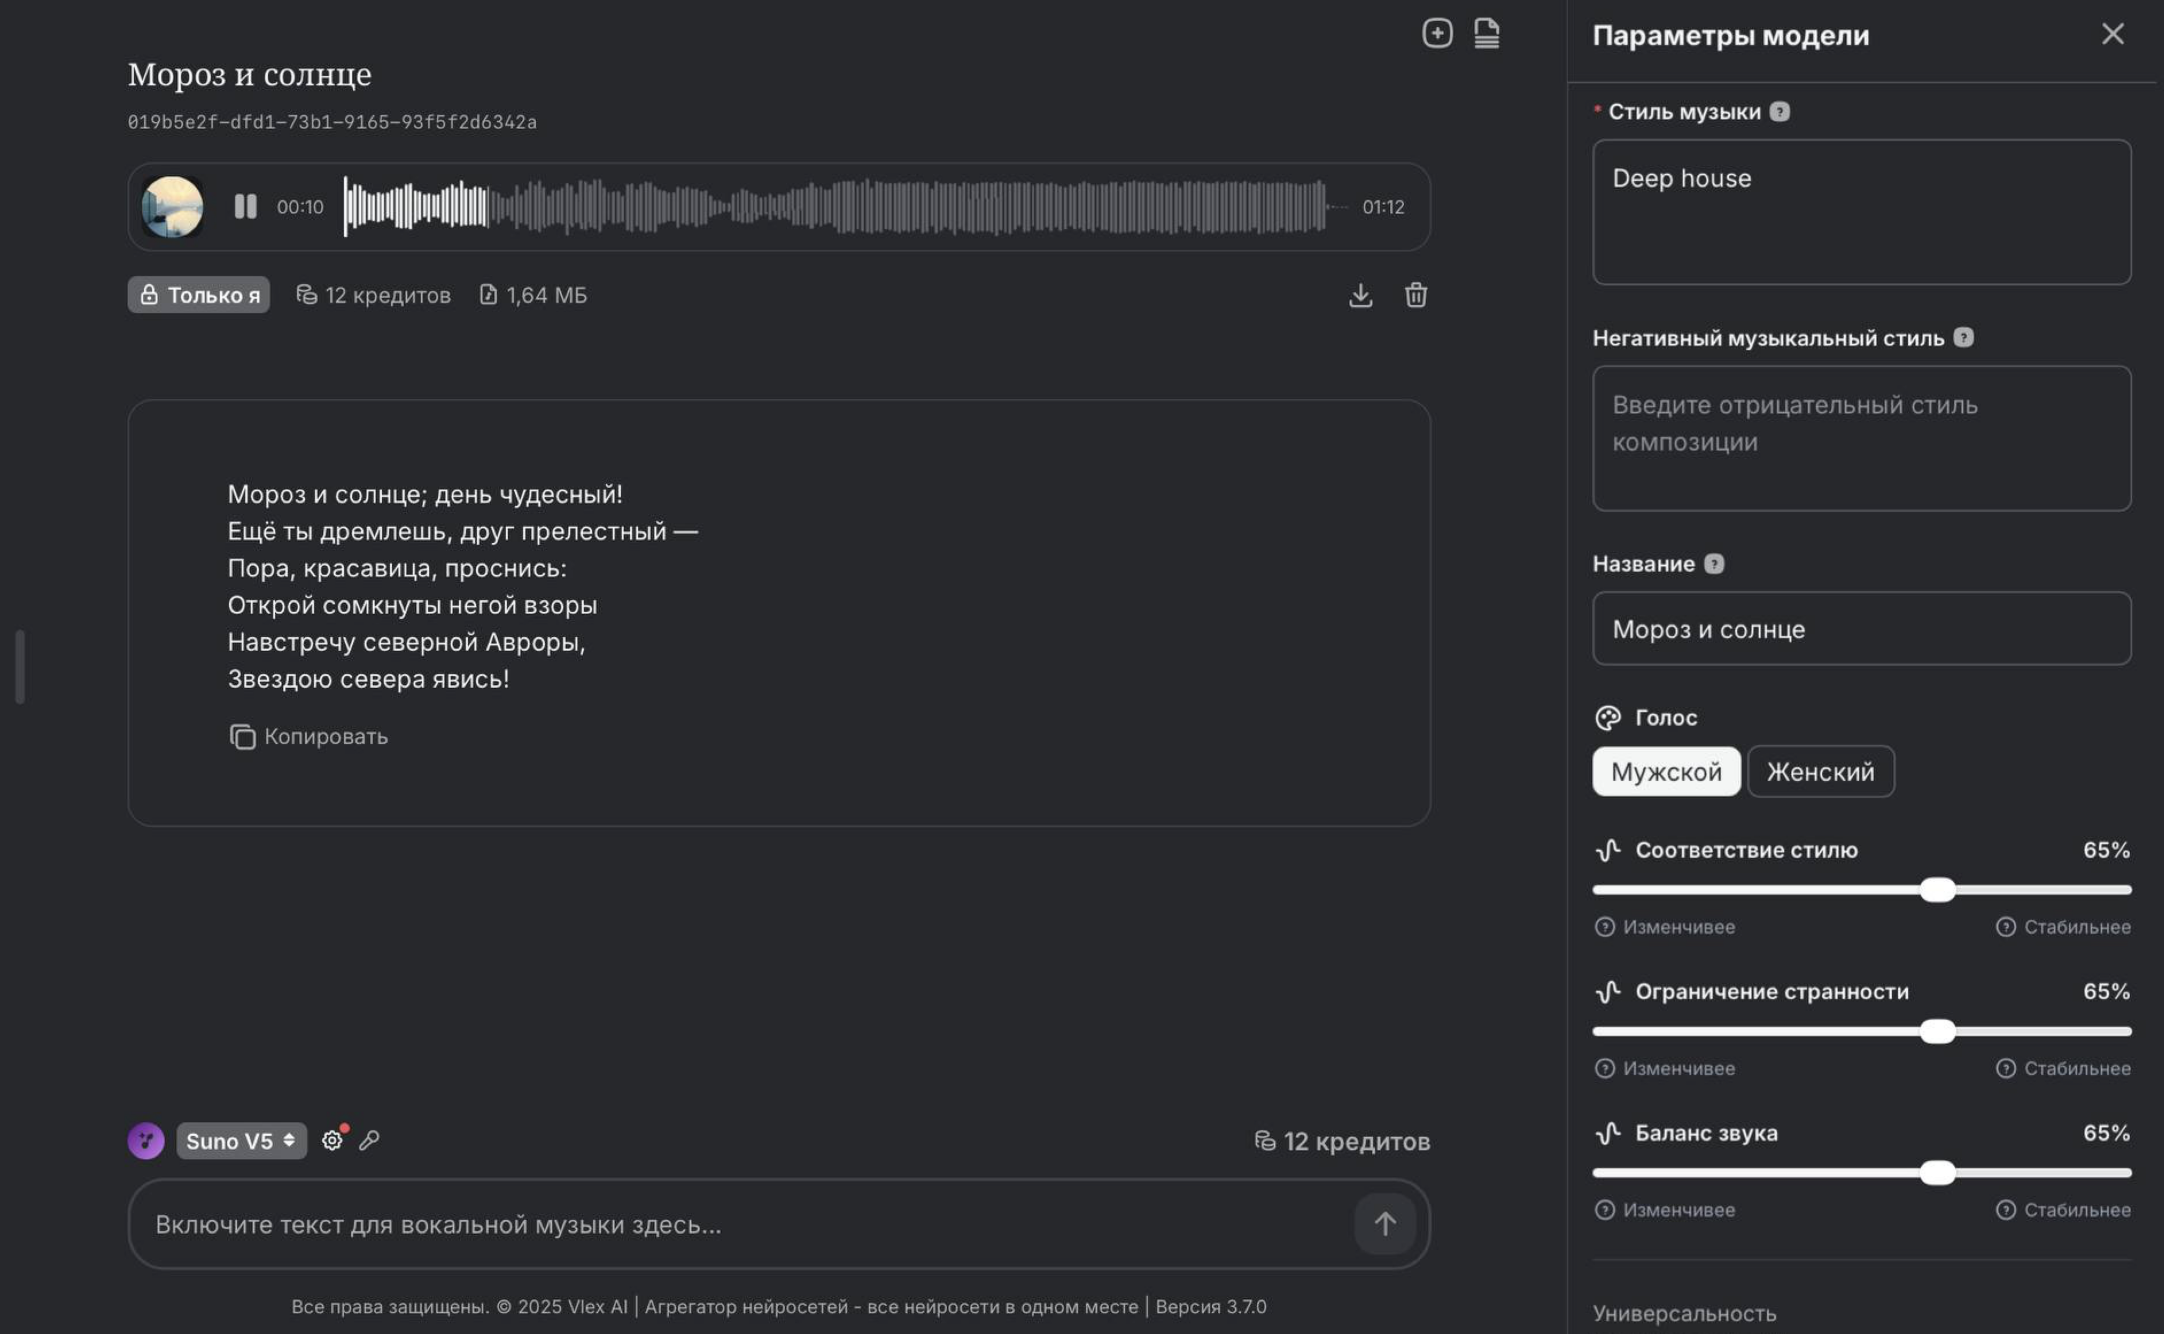
Task: Download the generated song
Action: (1360, 295)
